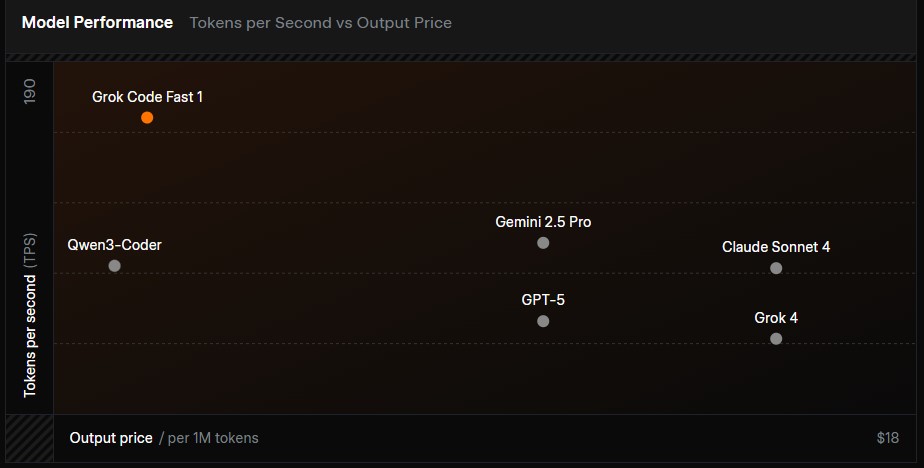Select the Claude Sonnet 4 data point
This screenshot has width=924, height=468.
tap(776, 268)
